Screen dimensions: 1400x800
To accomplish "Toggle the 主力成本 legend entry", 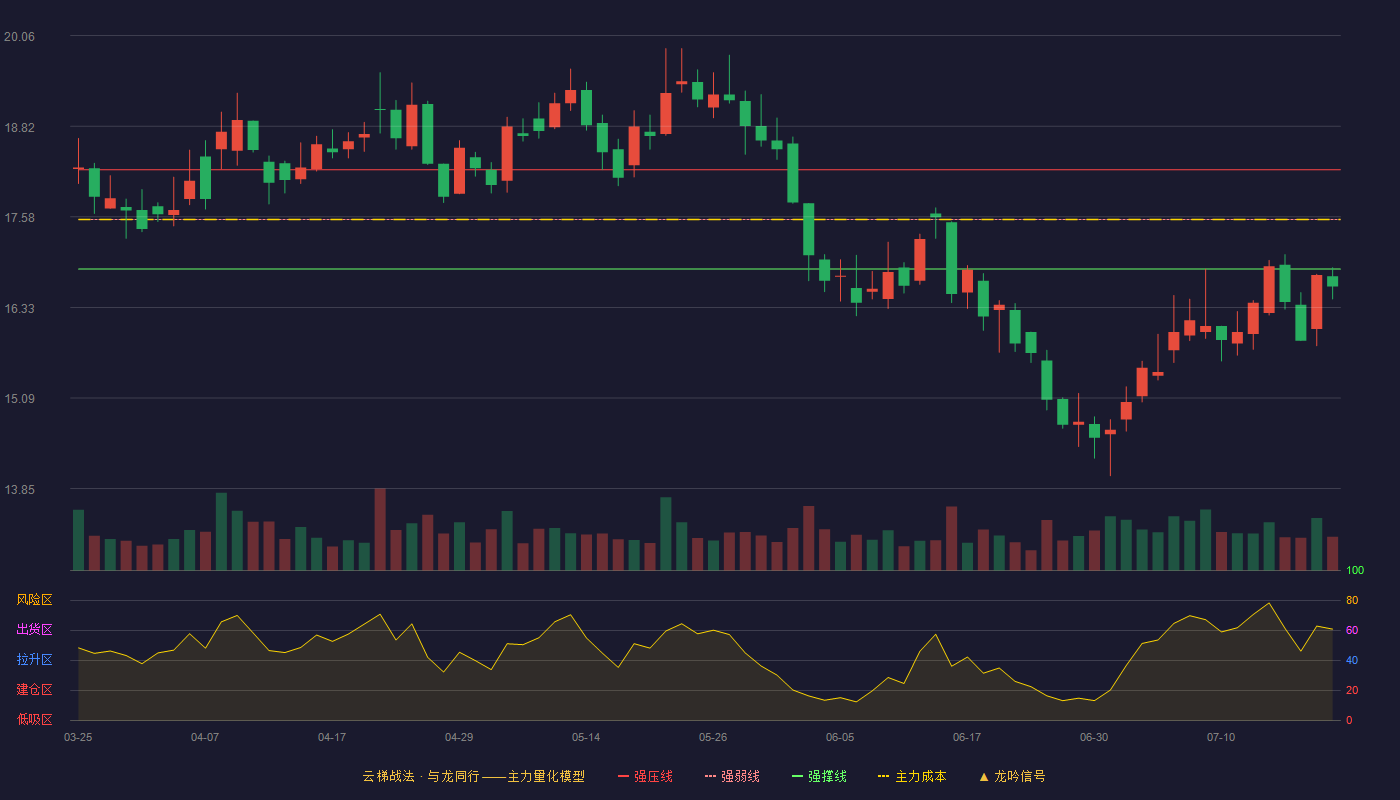I will [912, 776].
